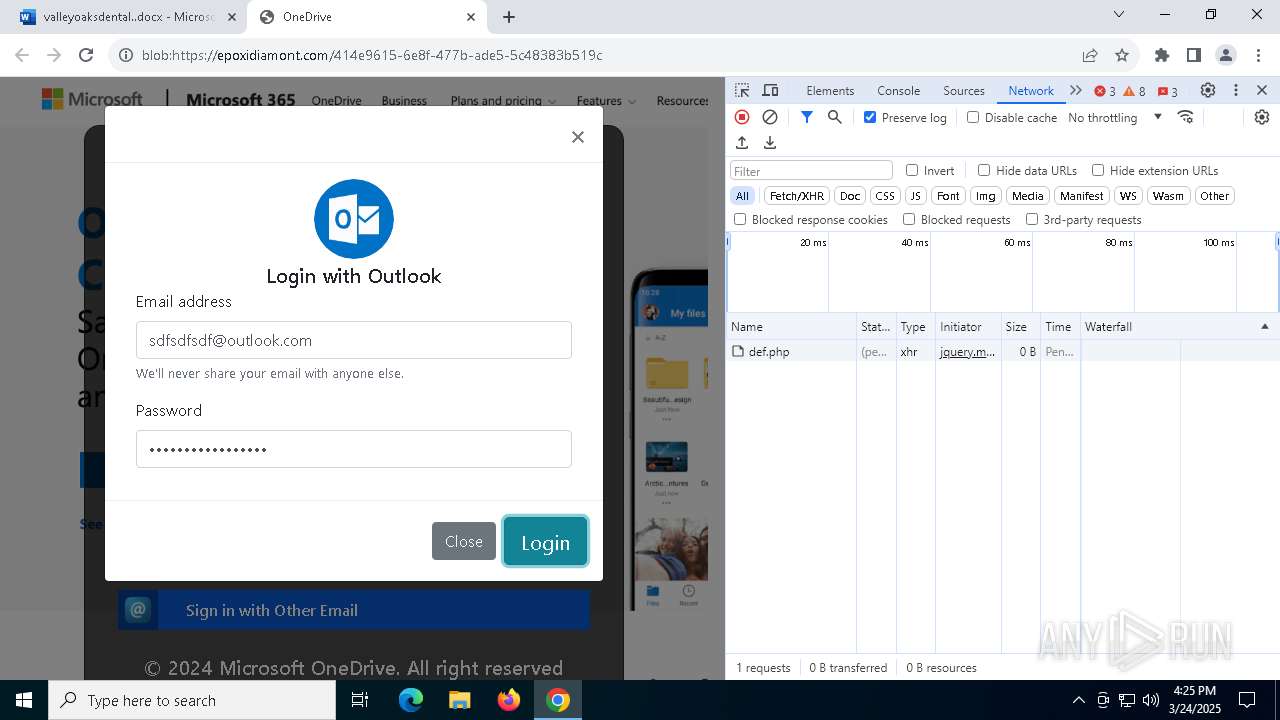1280x720 pixels.
Task: Click the Password input field
Action: click(x=354, y=449)
